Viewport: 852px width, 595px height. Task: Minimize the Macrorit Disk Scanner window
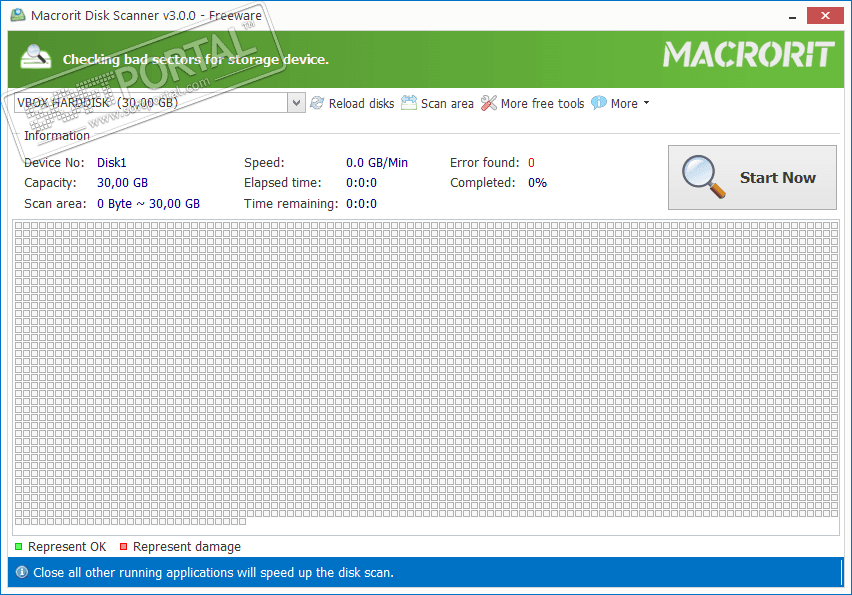pos(792,16)
